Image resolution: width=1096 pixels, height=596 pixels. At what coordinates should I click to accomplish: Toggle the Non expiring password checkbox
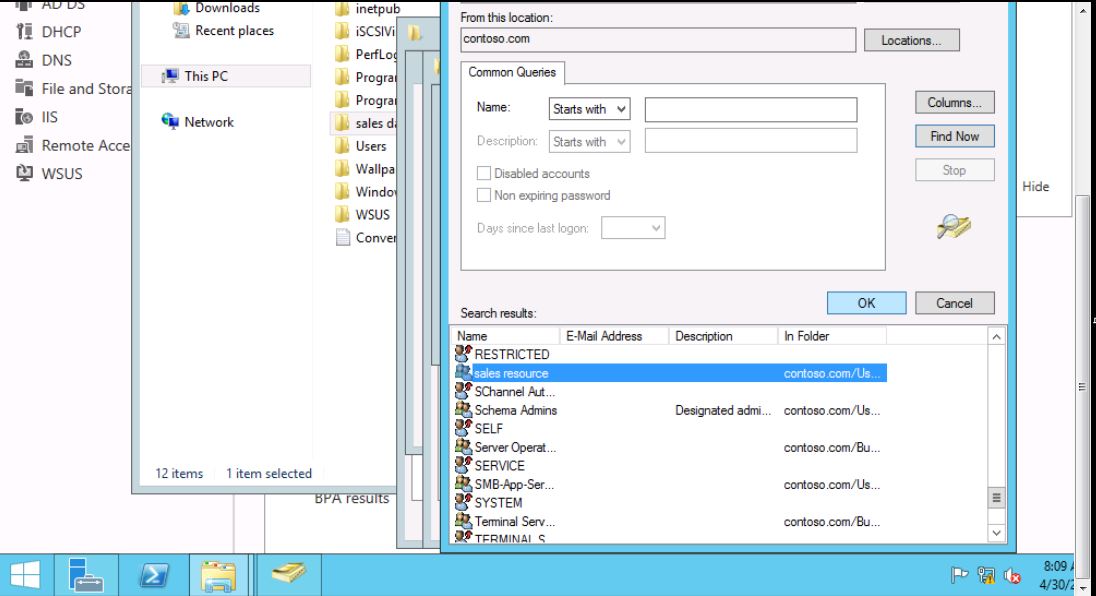pyautogui.click(x=484, y=196)
